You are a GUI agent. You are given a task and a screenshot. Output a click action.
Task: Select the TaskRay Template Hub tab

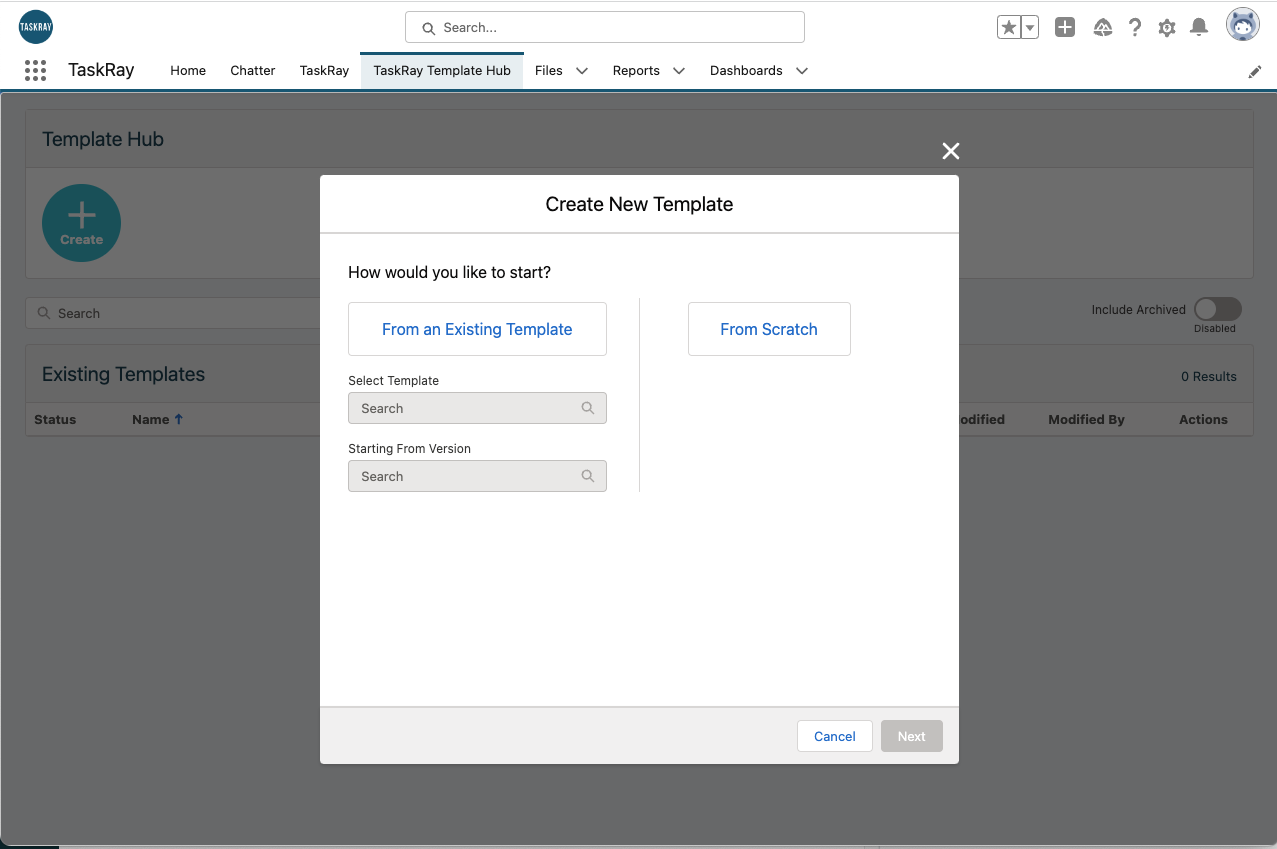(442, 71)
